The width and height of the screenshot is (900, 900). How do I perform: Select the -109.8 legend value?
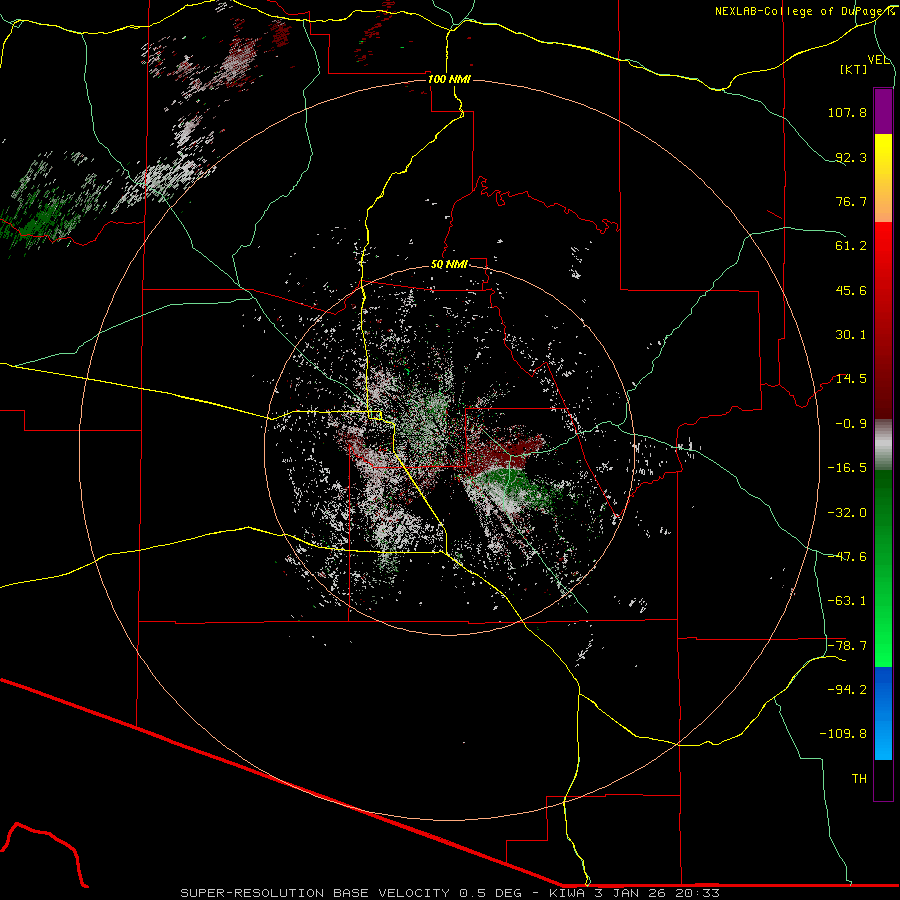[843, 734]
